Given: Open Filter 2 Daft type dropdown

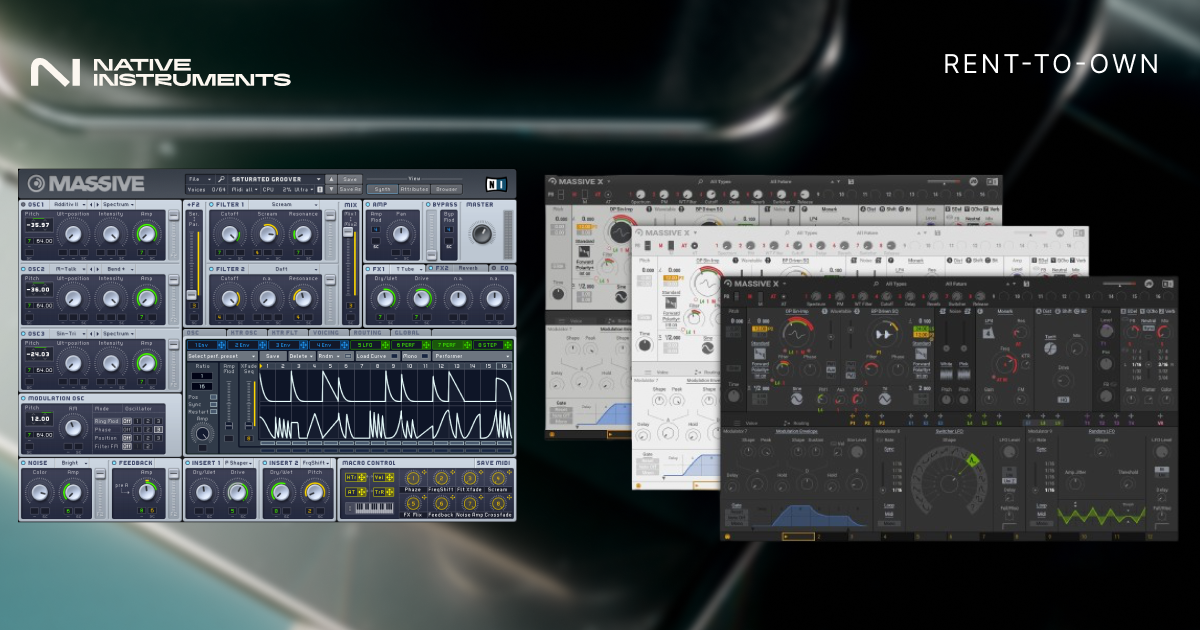Looking at the screenshot, I should click(284, 269).
